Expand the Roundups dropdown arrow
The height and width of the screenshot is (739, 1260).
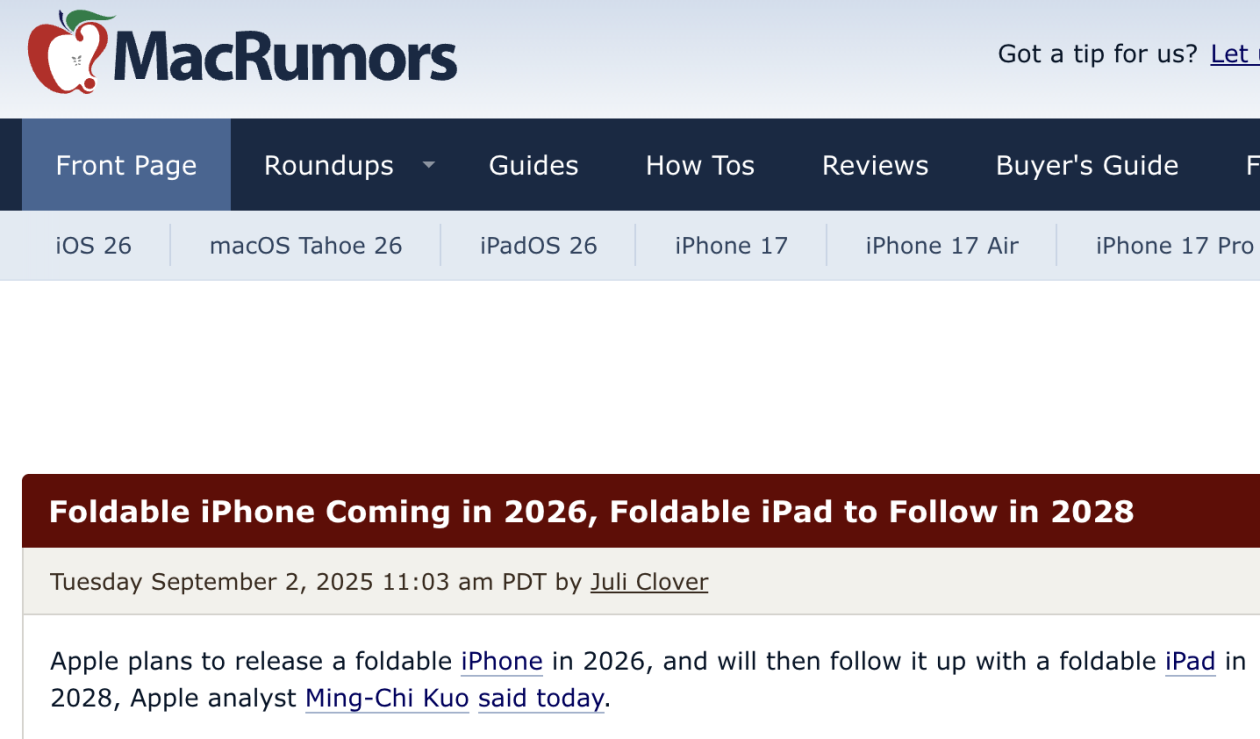point(429,165)
